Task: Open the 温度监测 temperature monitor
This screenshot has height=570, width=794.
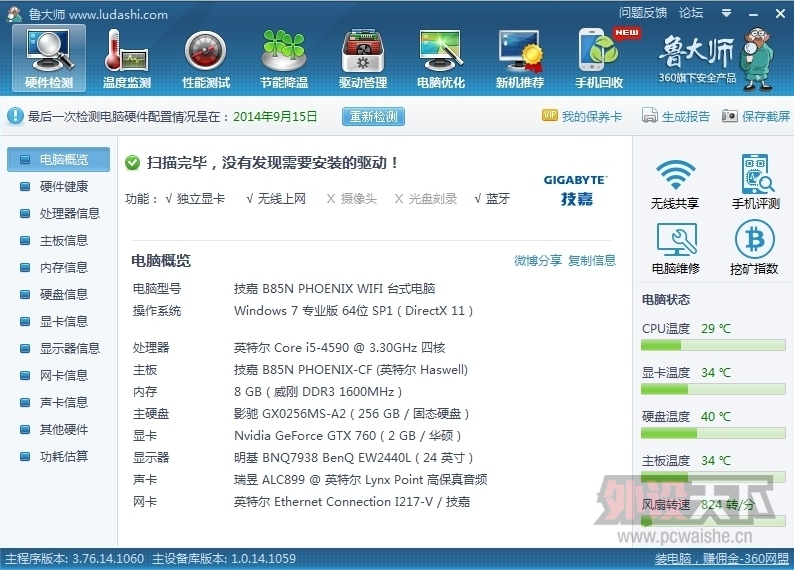Action: click(127, 58)
